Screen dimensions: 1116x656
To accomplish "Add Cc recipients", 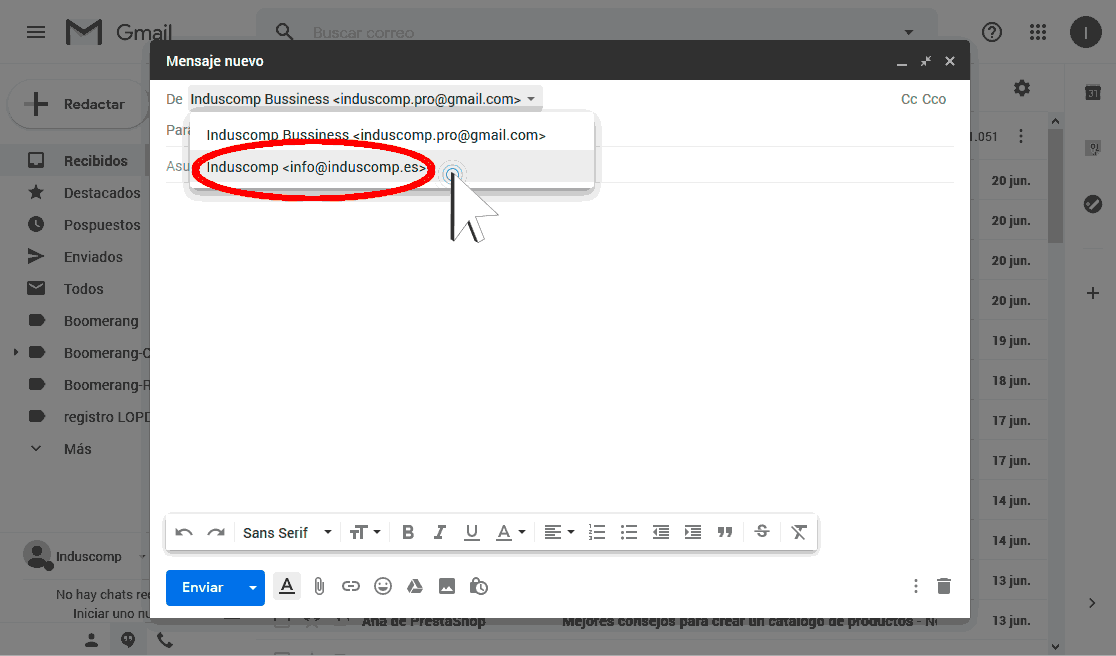I will click(x=909, y=99).
